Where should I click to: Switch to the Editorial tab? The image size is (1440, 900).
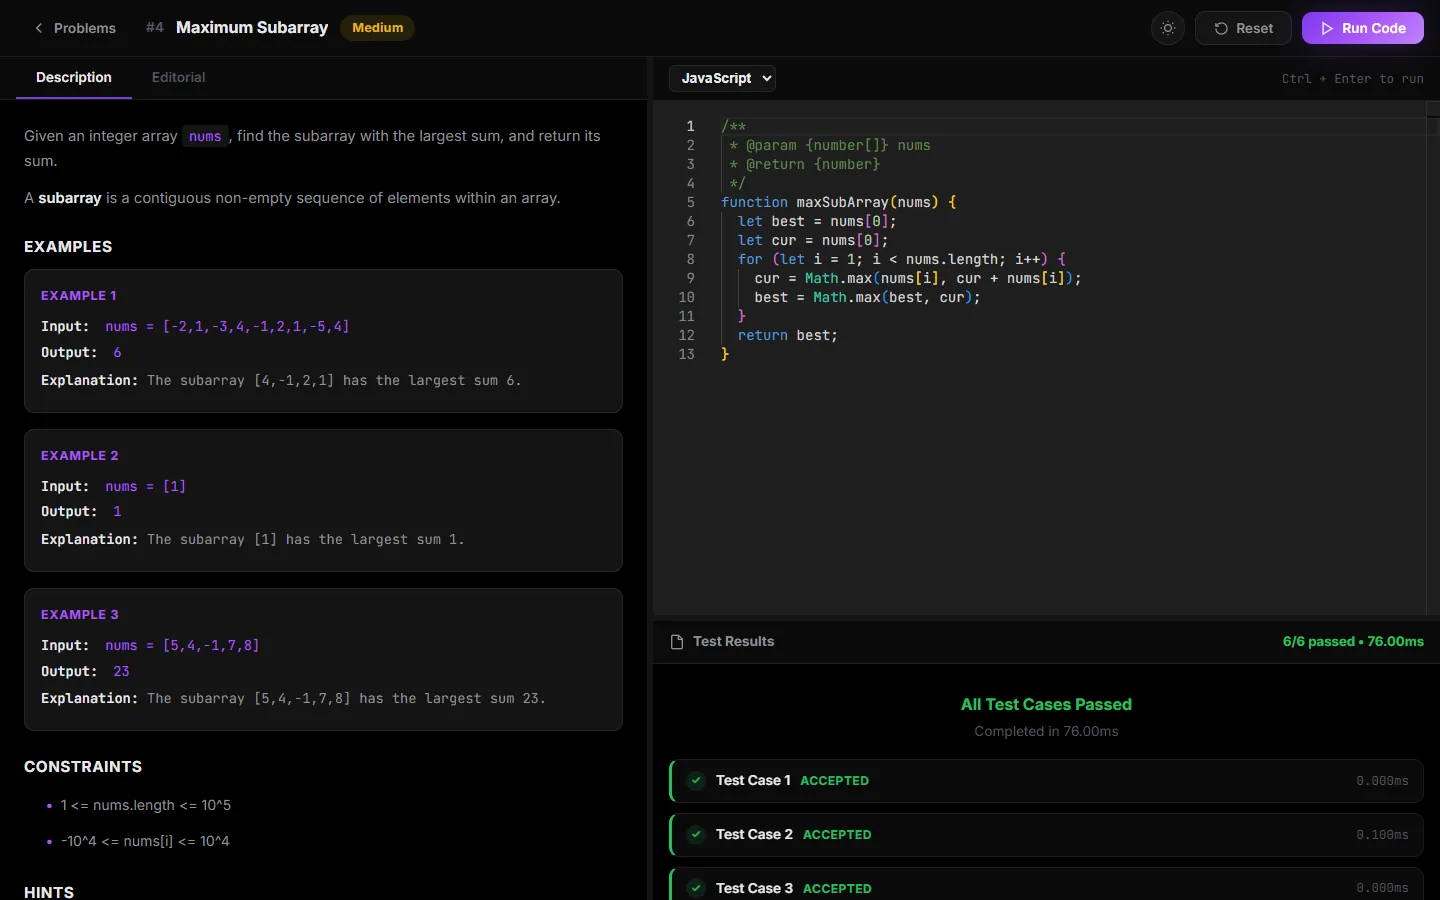[178, 78]
